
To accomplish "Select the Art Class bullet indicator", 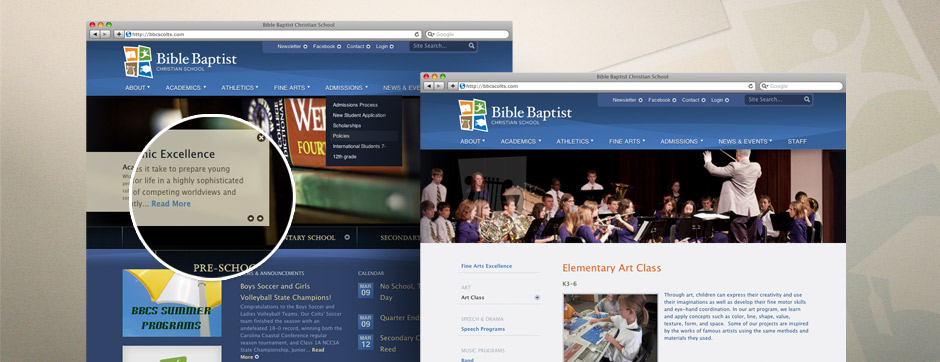I will coord(537,297).
